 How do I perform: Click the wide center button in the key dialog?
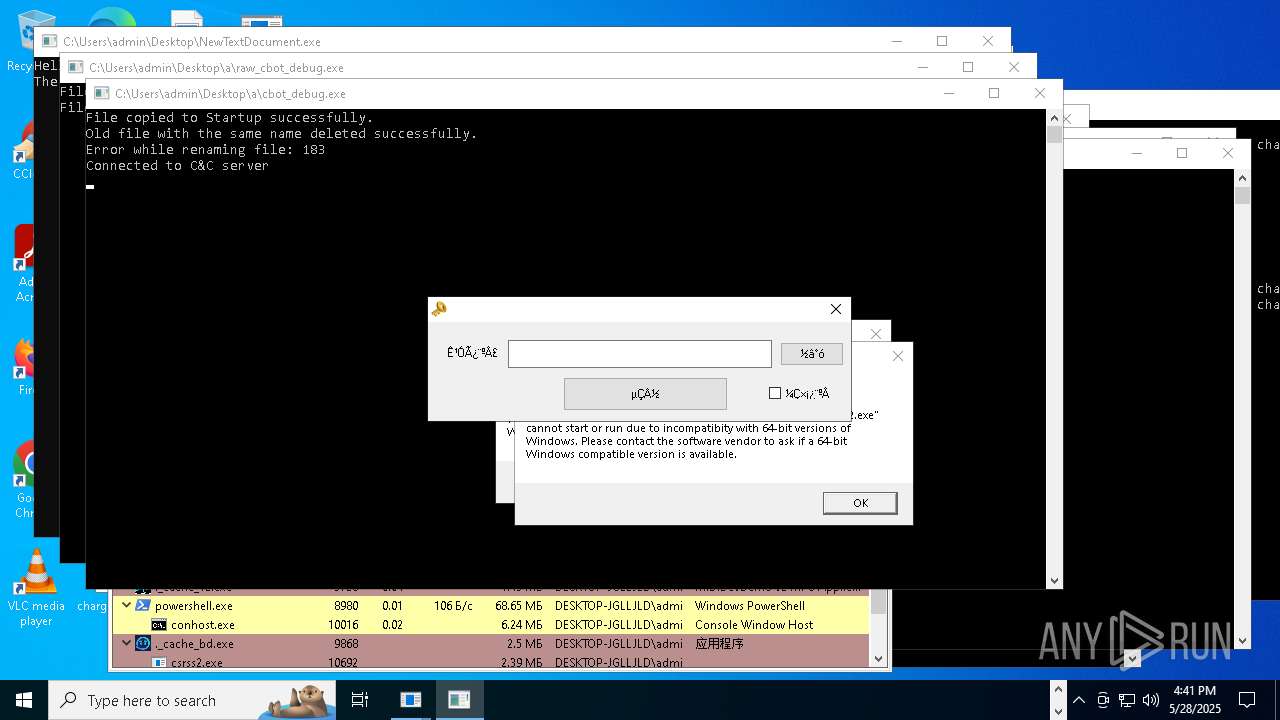(x=645, y=394)
